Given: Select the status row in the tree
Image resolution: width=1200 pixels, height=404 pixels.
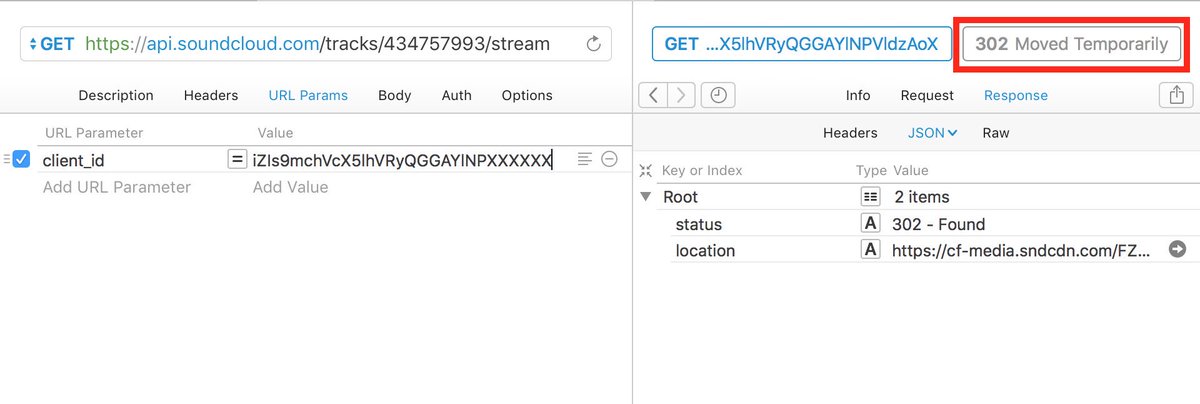Looking at the screenshot, I should (915, 224).
